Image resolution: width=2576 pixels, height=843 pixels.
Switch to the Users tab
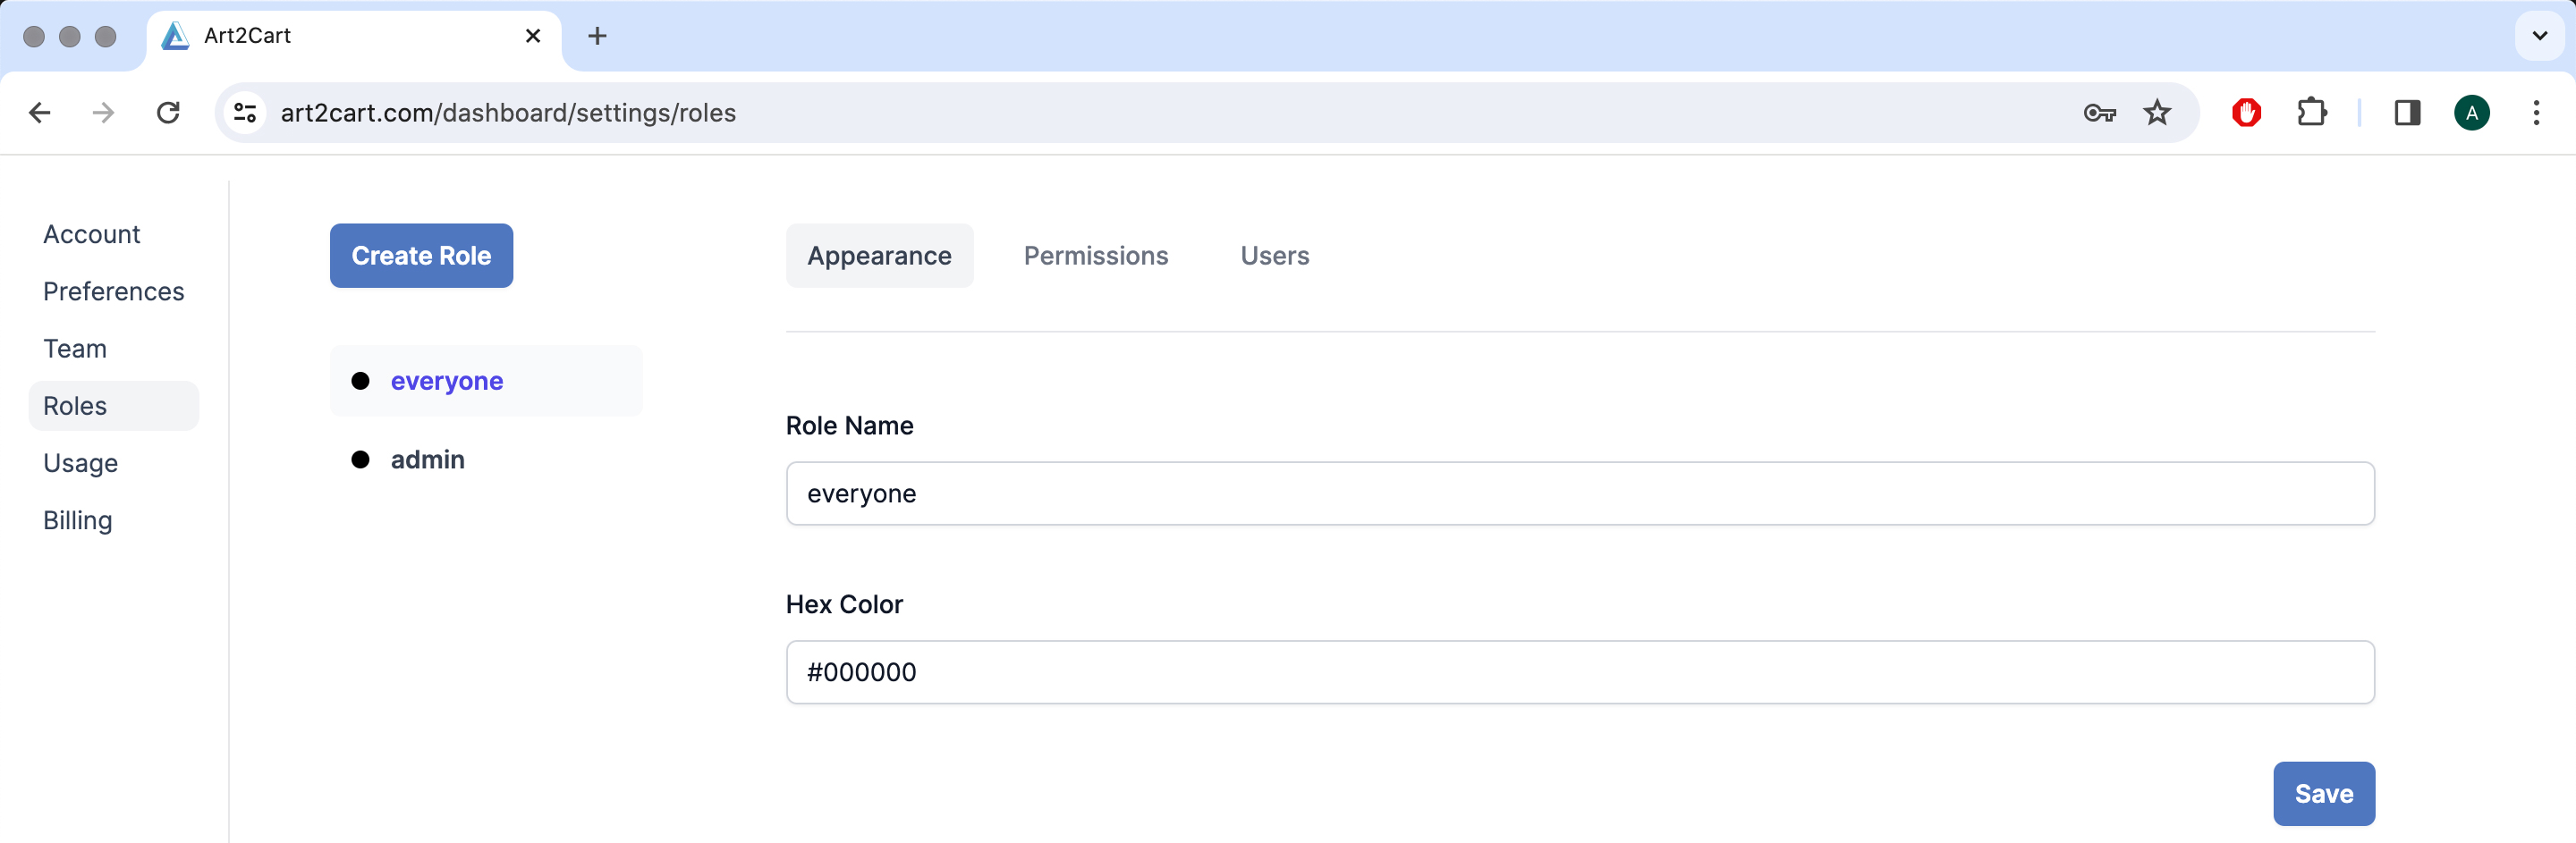click(x=1274, y=256)
